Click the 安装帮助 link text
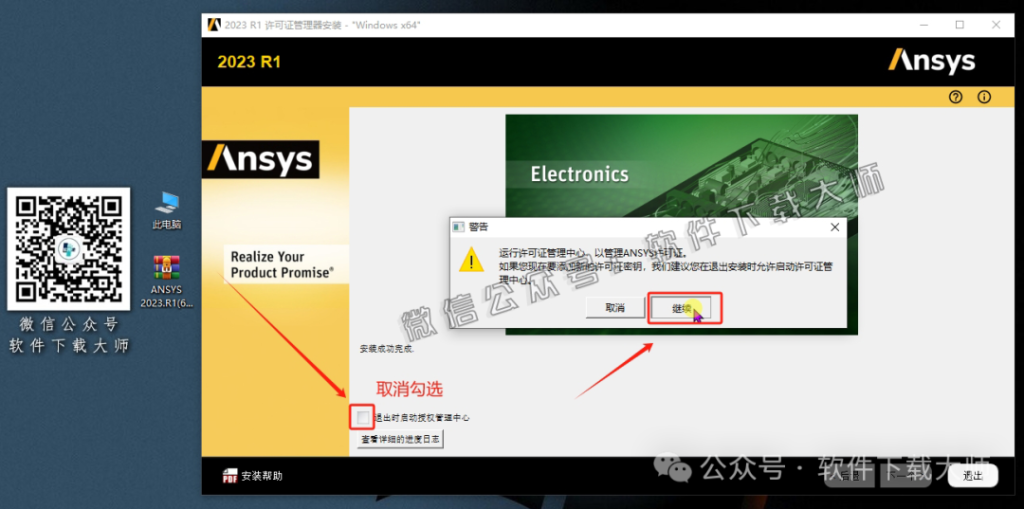Screen dimensions: 1024x509 tap(262, 476)
